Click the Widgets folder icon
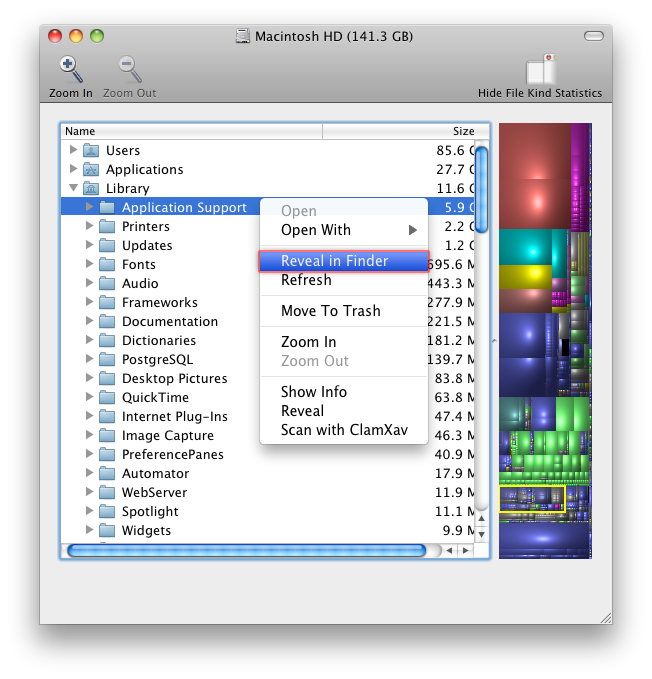Image resolution: width=652 pixels, height=679 pixels. (x=107, y=530)
